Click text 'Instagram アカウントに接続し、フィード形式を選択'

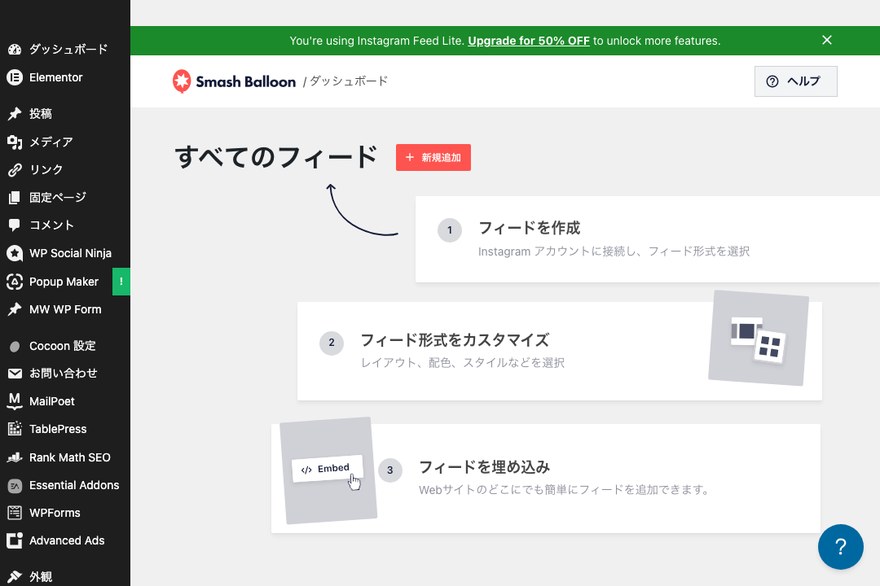click(614, 251)
